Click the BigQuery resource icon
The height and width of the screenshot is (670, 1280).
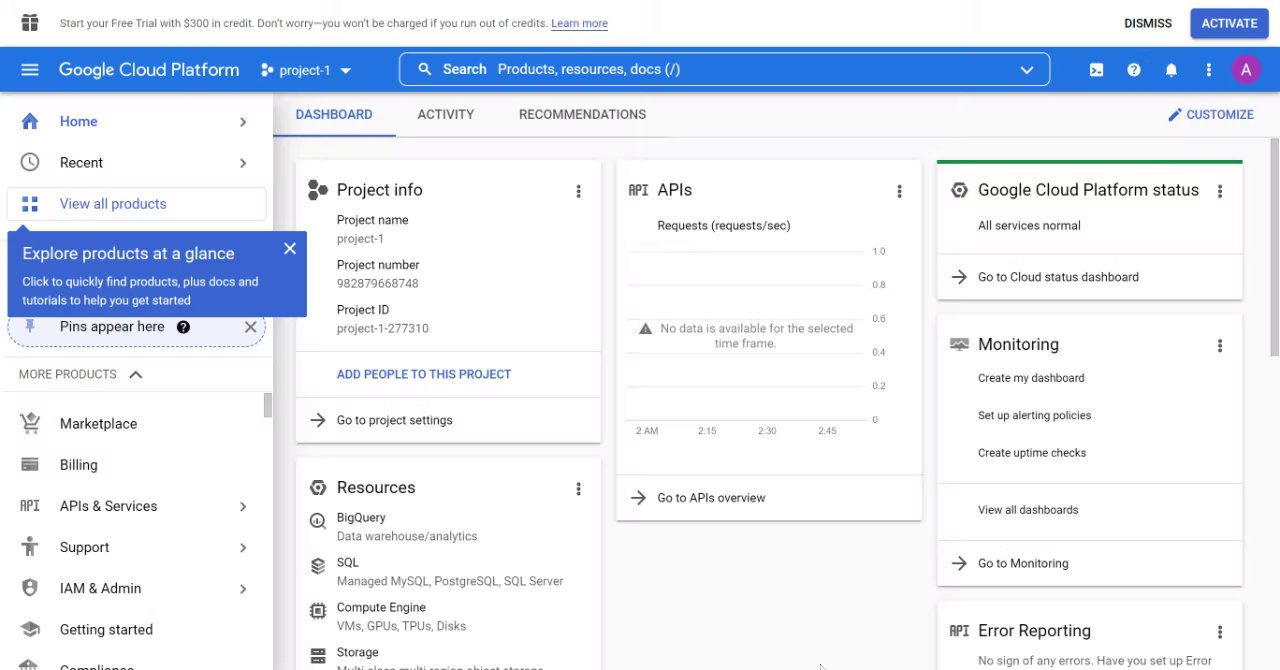(x=318, y=520)
